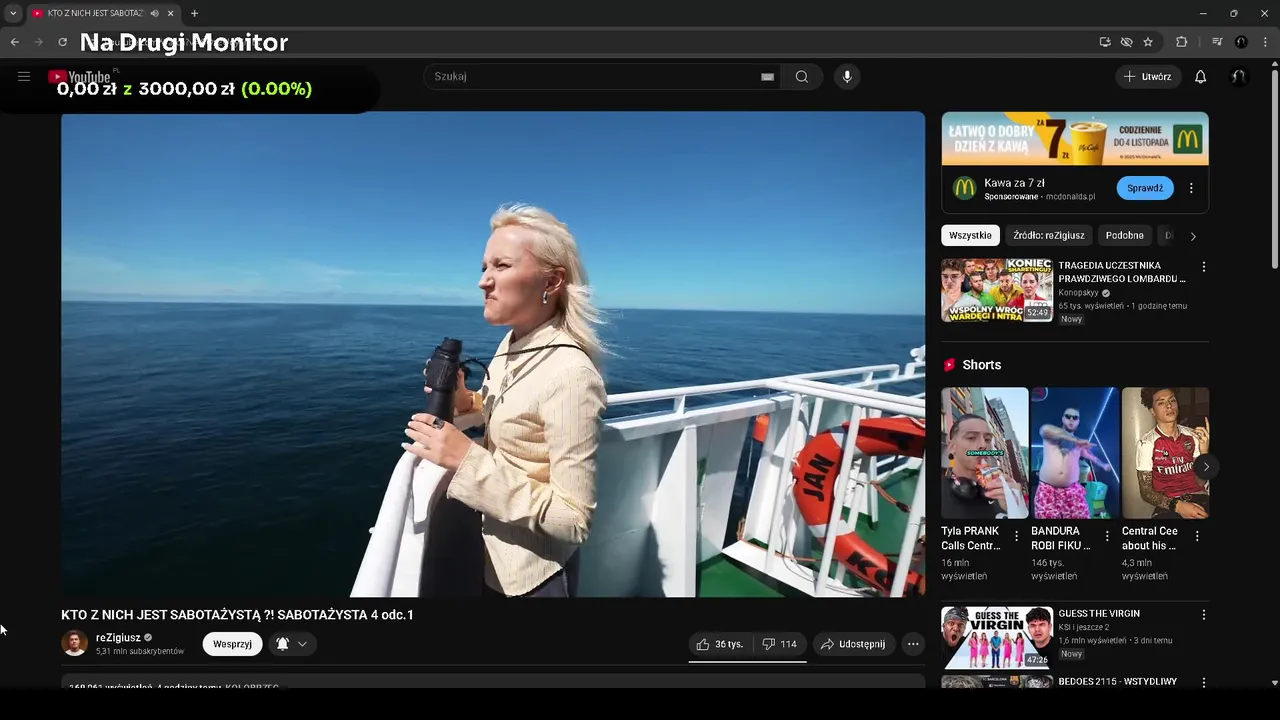
Task: Open the McDonald's banner ad image
Action: [1075, 138]
